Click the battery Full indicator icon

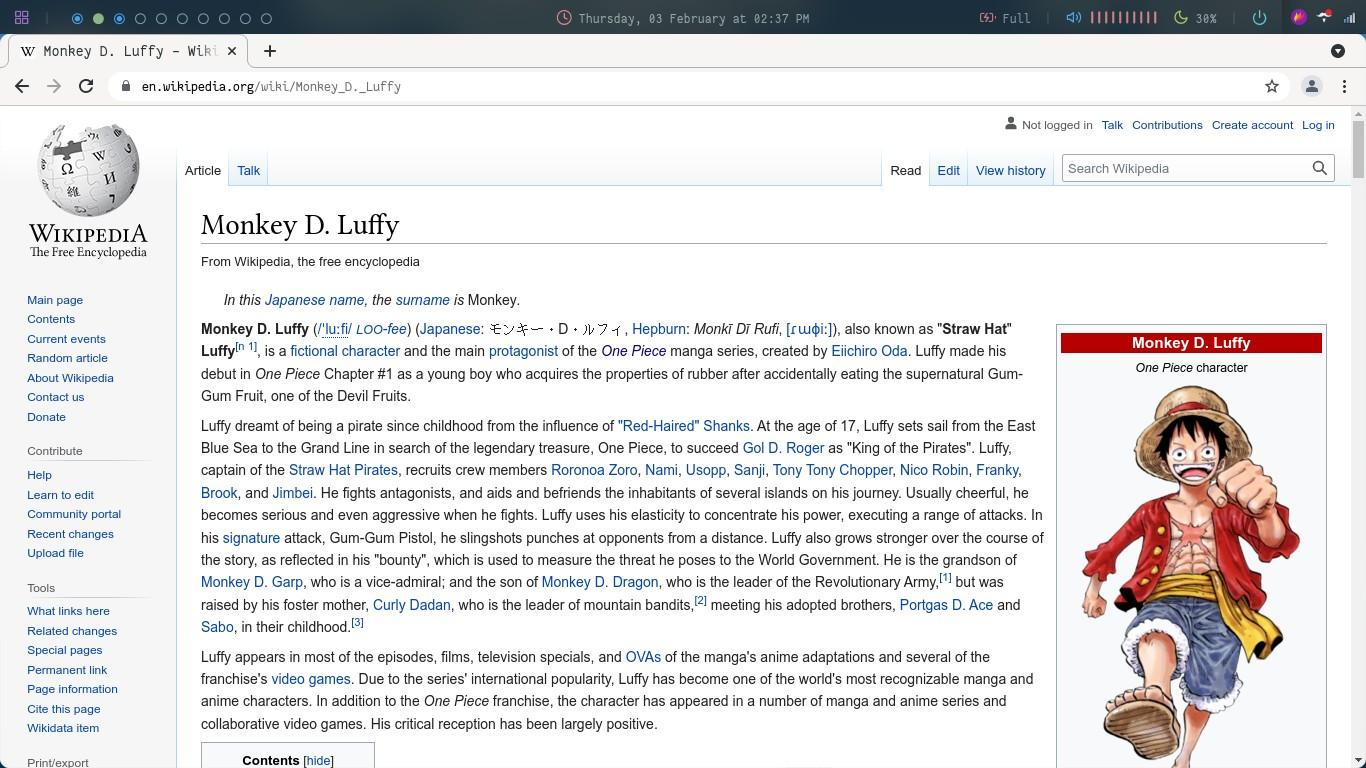tap(987, 18)
